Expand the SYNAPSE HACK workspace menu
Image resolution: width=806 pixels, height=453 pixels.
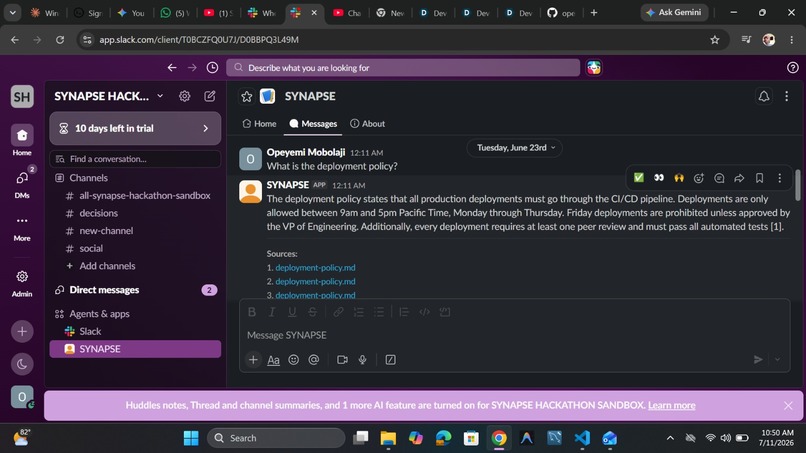click(x=109, y=96)
